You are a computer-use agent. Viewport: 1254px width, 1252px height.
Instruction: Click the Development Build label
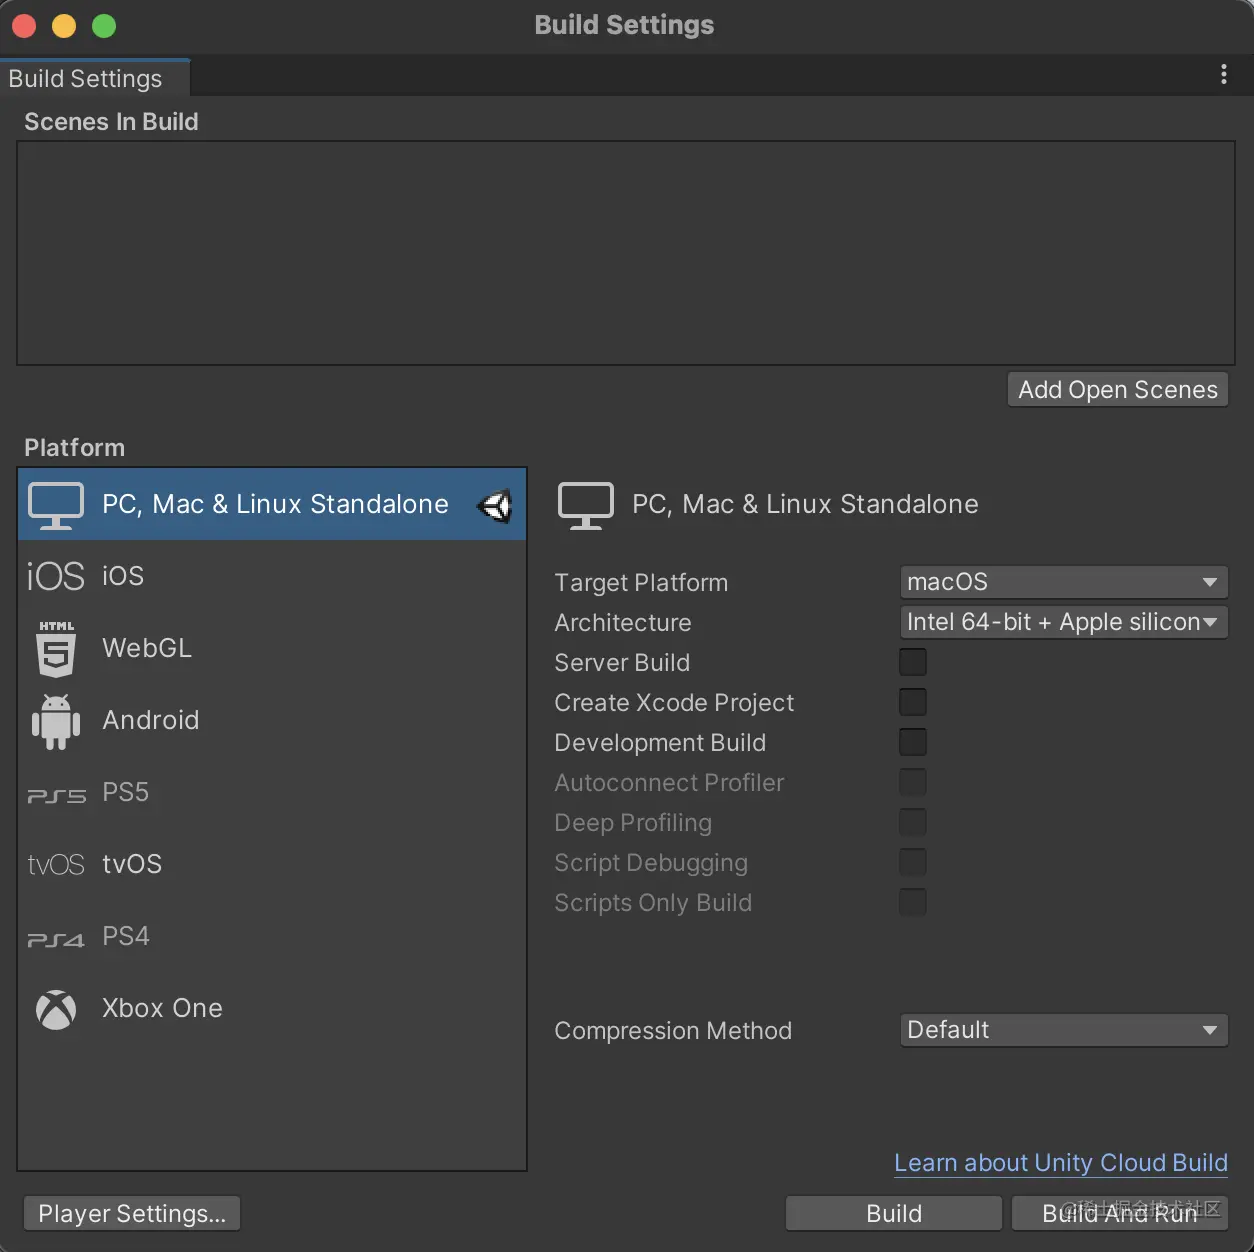tap(660, 743)
